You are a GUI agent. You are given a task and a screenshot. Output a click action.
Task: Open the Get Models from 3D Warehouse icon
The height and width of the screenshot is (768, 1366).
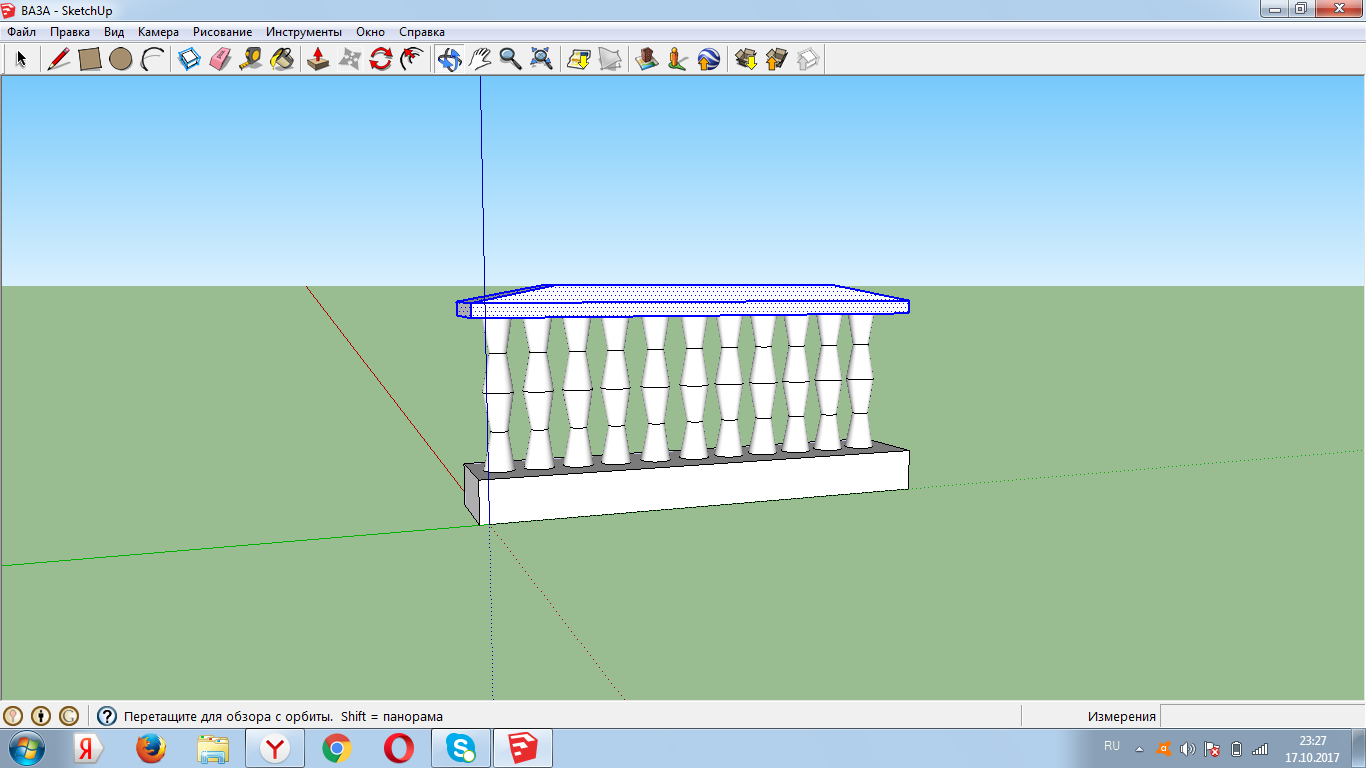(x=746, y=60)
